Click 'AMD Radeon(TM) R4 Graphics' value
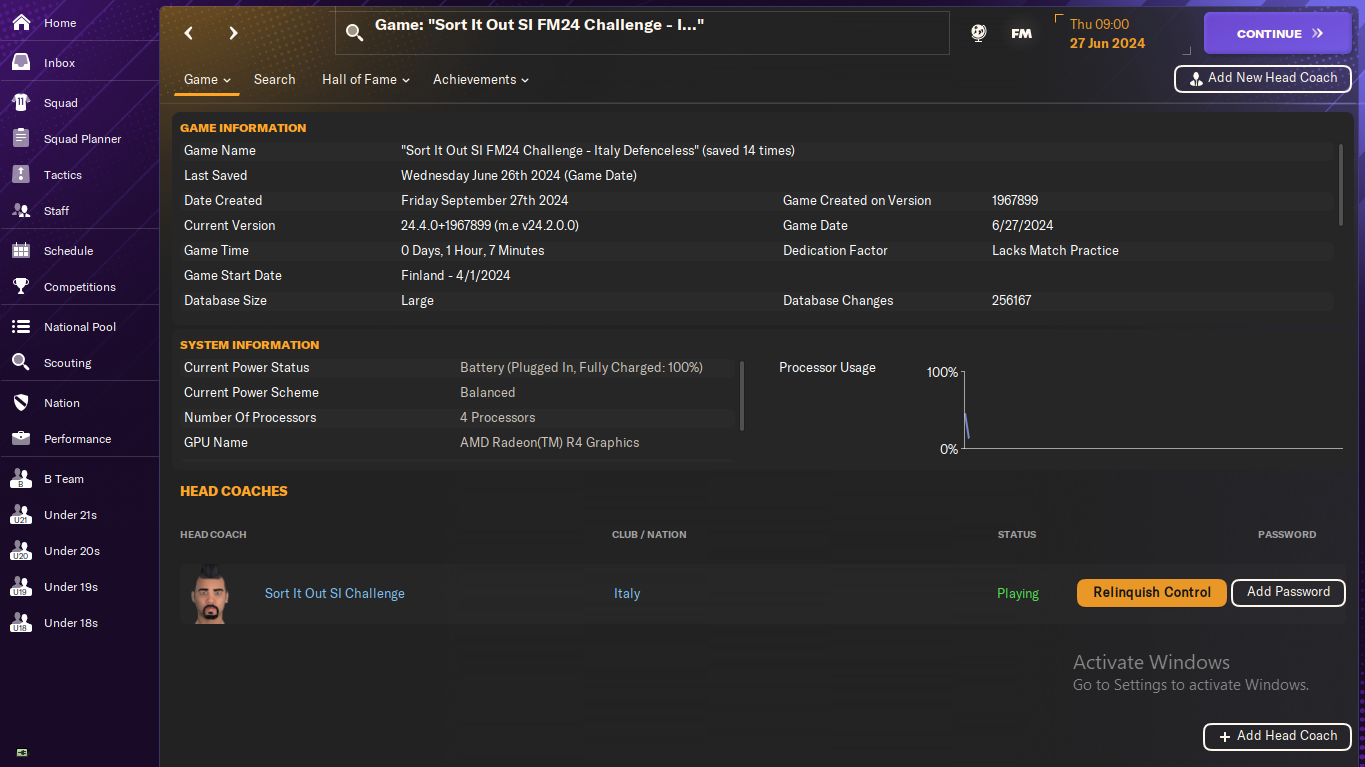1365x767 pixels. tap(549, 443)
